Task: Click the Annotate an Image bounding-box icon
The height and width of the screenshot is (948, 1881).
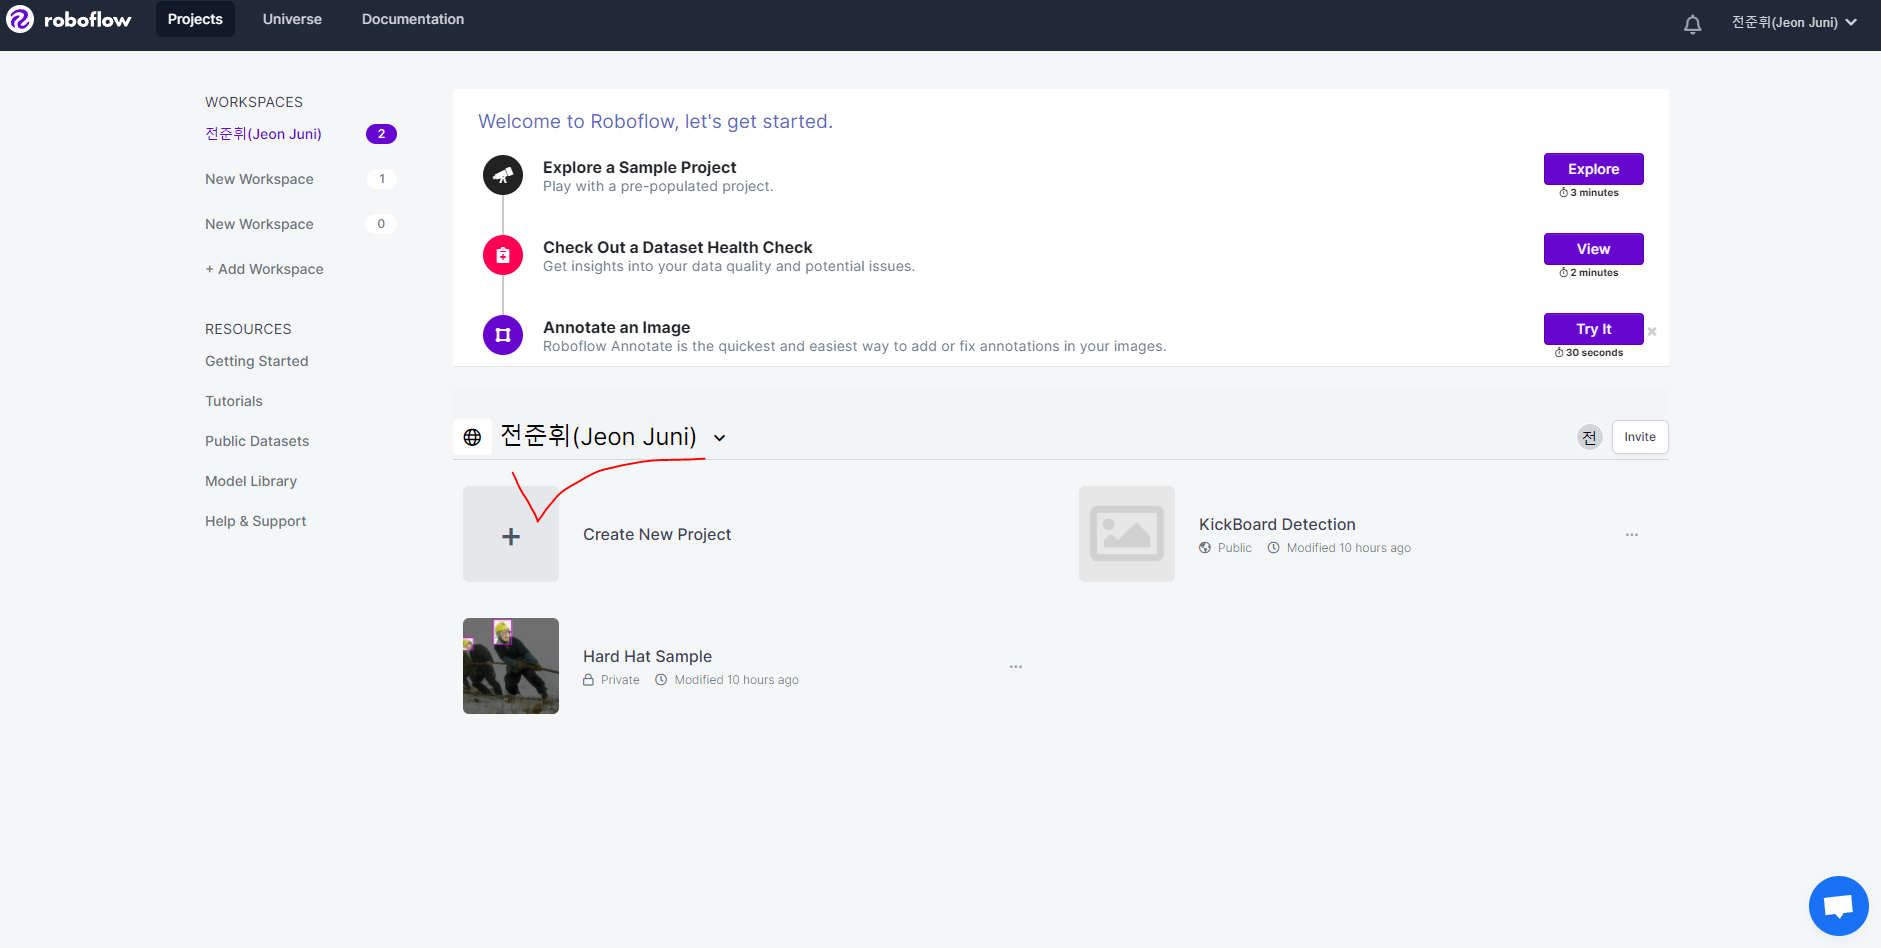Action: (x=503, y=335)
